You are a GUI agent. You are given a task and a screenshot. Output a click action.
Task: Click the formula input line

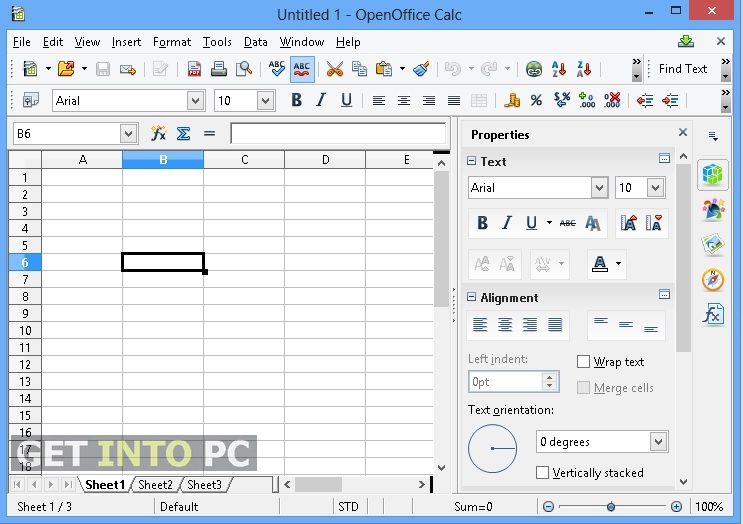338,134
